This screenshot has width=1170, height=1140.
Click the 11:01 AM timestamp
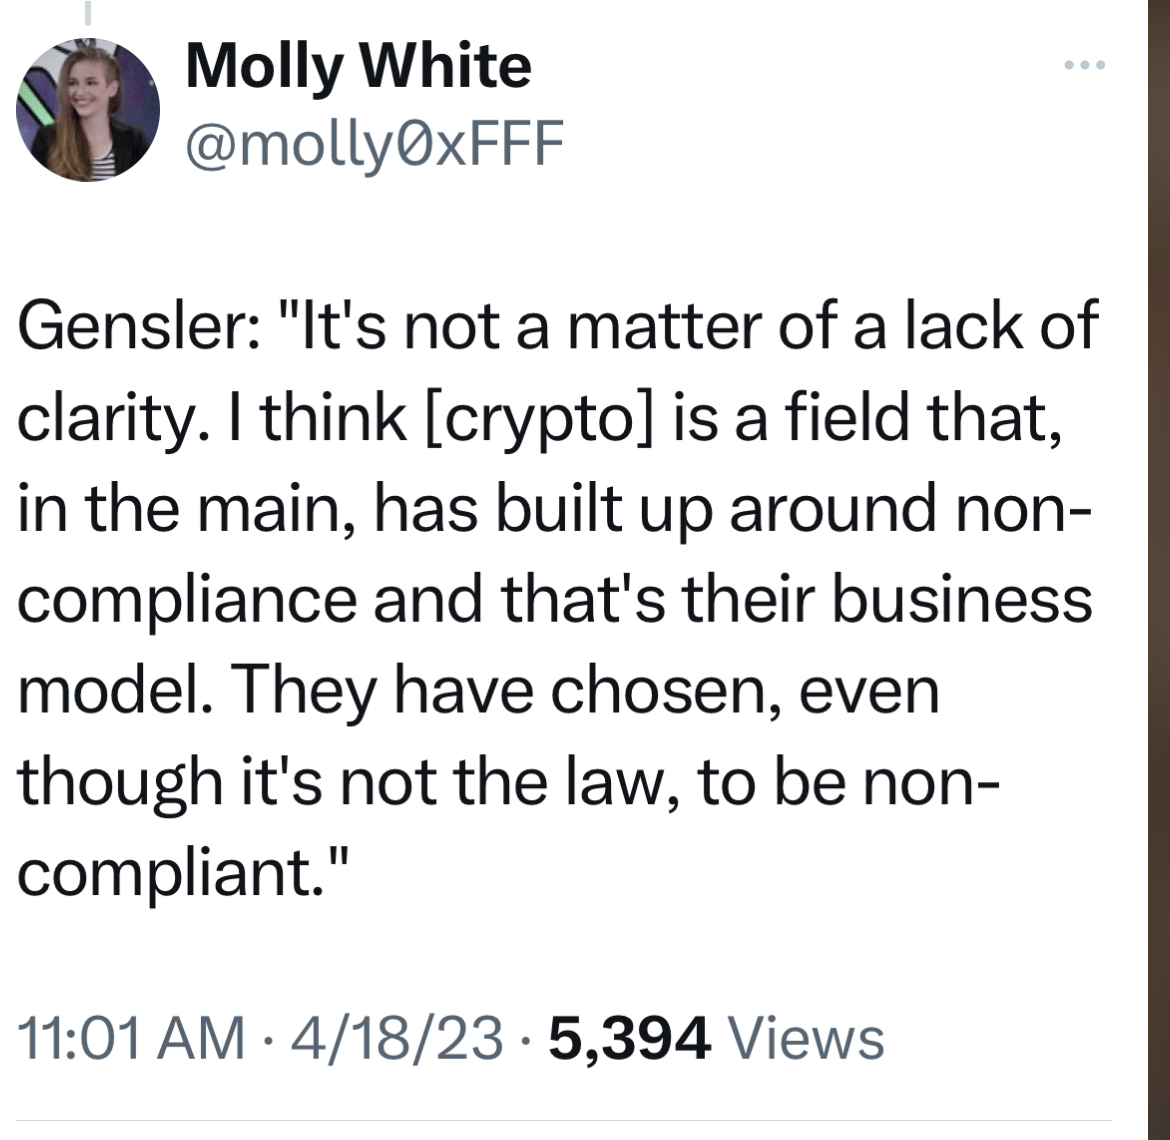coord(130,1037)
